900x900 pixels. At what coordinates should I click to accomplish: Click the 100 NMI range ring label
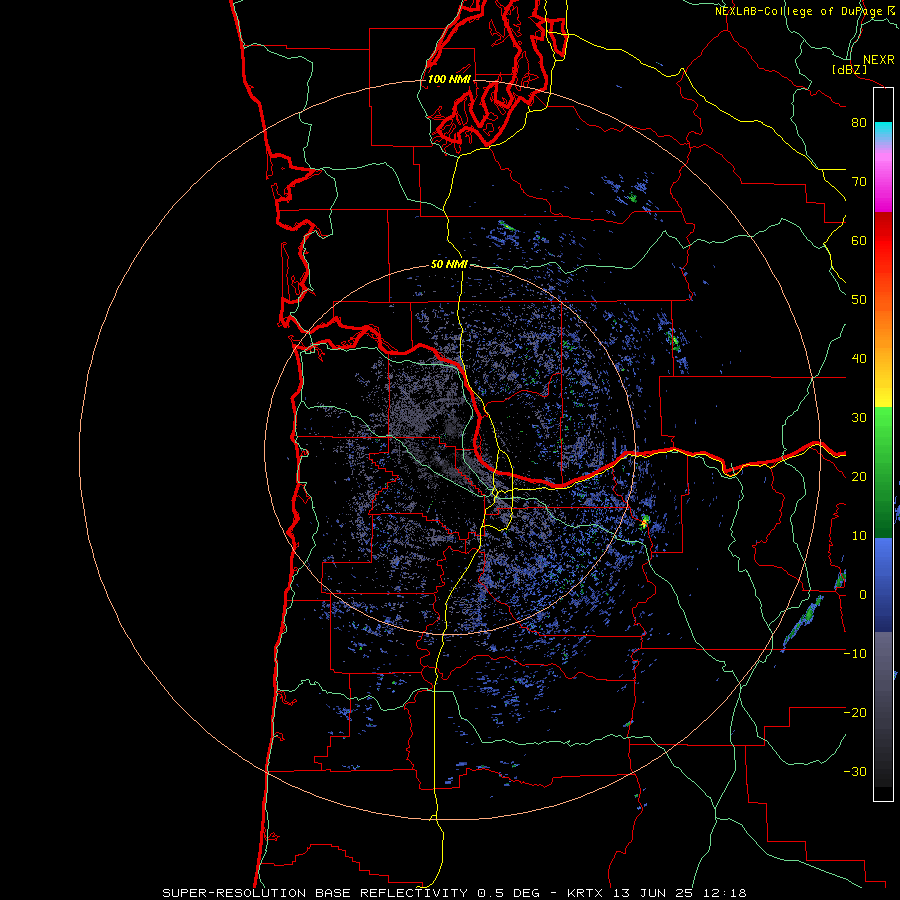pyautogui.click(x=449, y=79)
